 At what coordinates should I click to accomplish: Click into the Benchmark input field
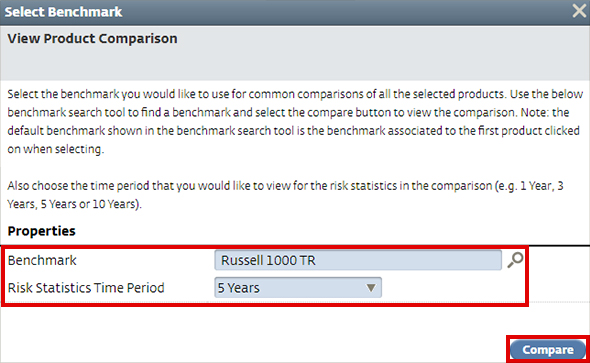[x=358, y=260]
